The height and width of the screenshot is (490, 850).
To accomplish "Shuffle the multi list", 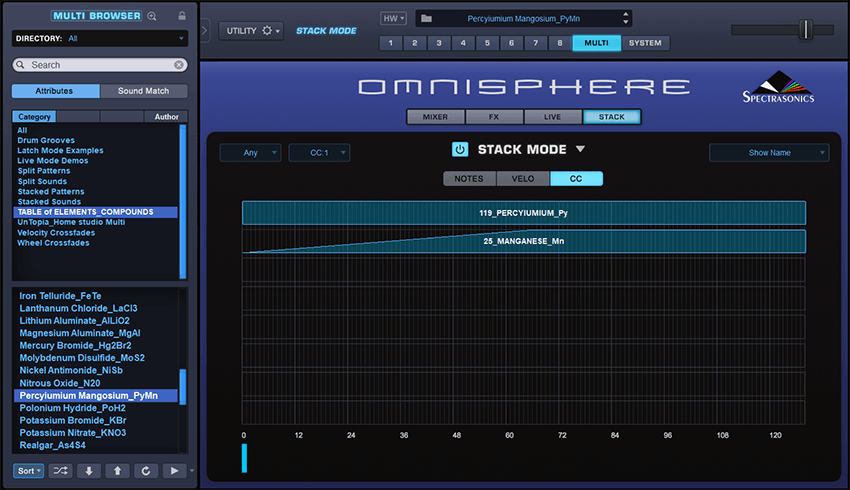I will coord(60,470).
